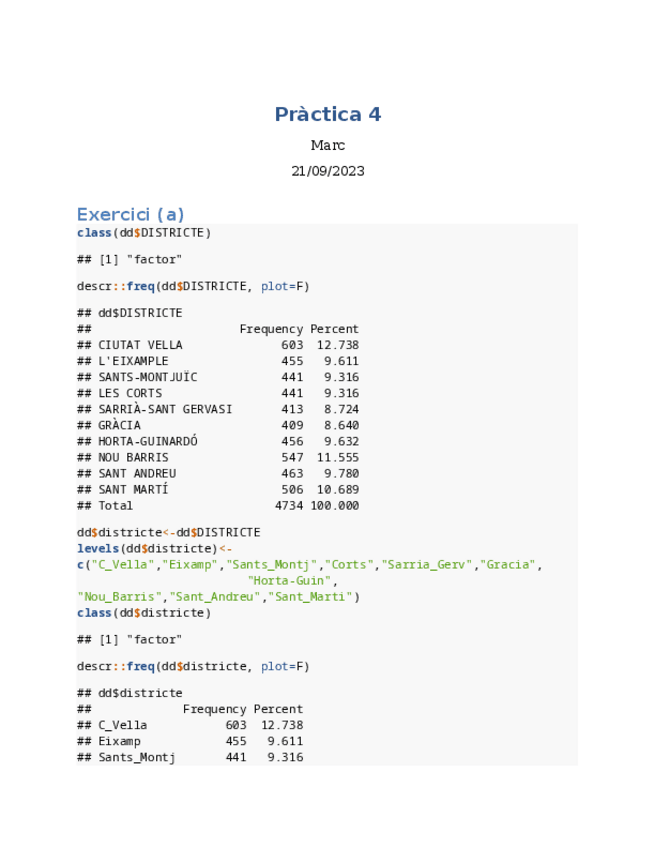The height and width of the screenshot is (848, 655).
Task: Click the GRÀCIA row label
Action: [119, 425]
